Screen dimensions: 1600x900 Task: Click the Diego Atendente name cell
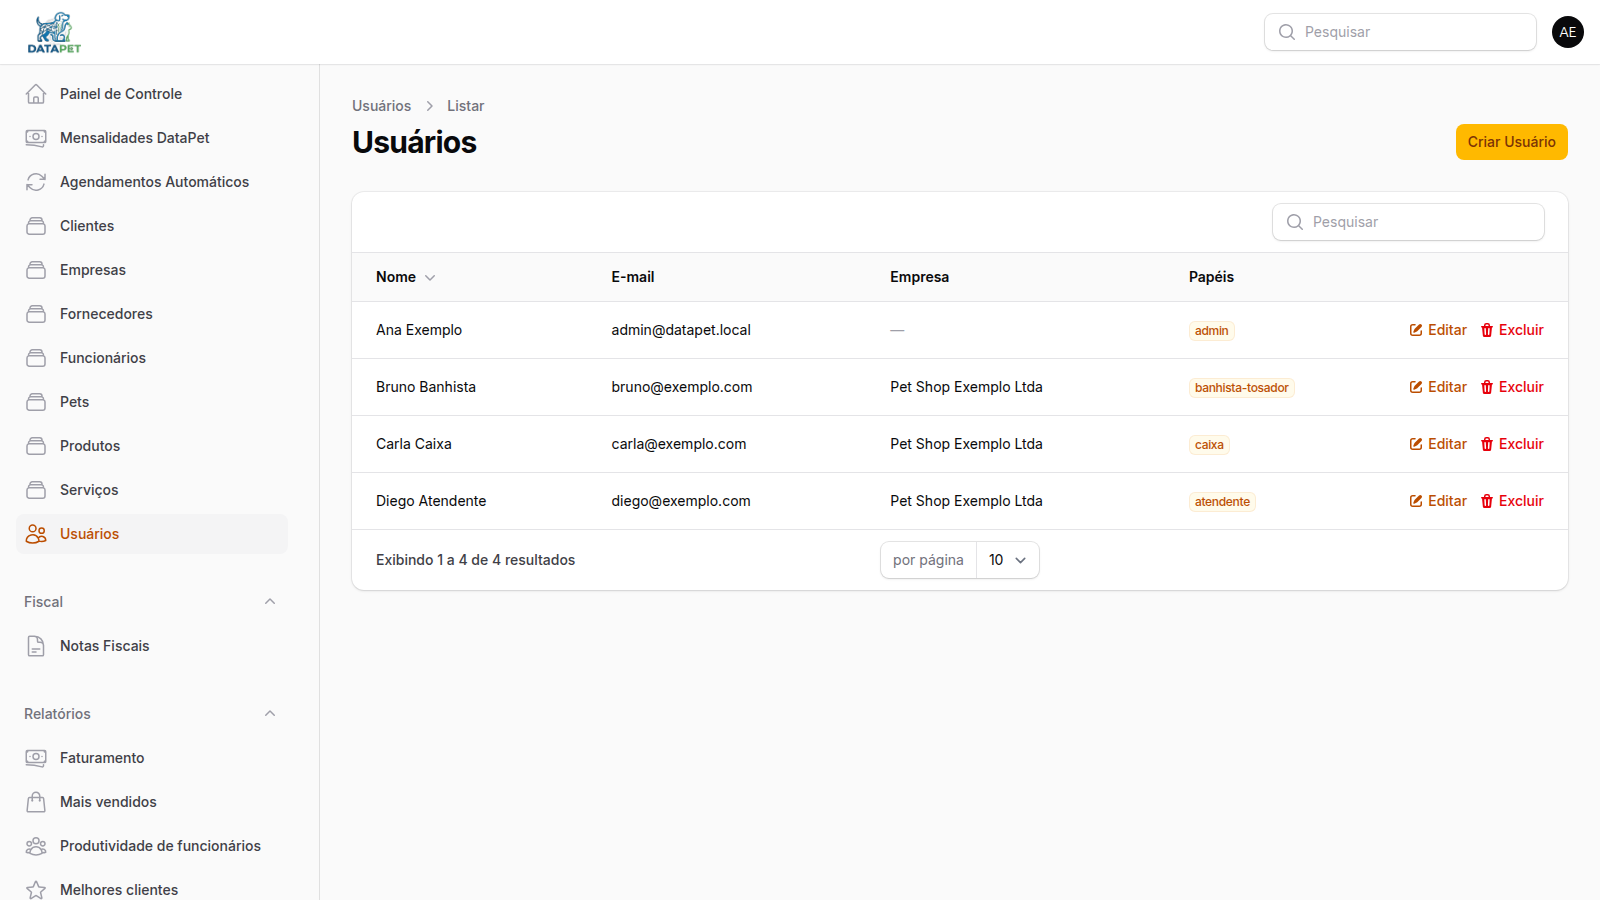click(431, 501)
